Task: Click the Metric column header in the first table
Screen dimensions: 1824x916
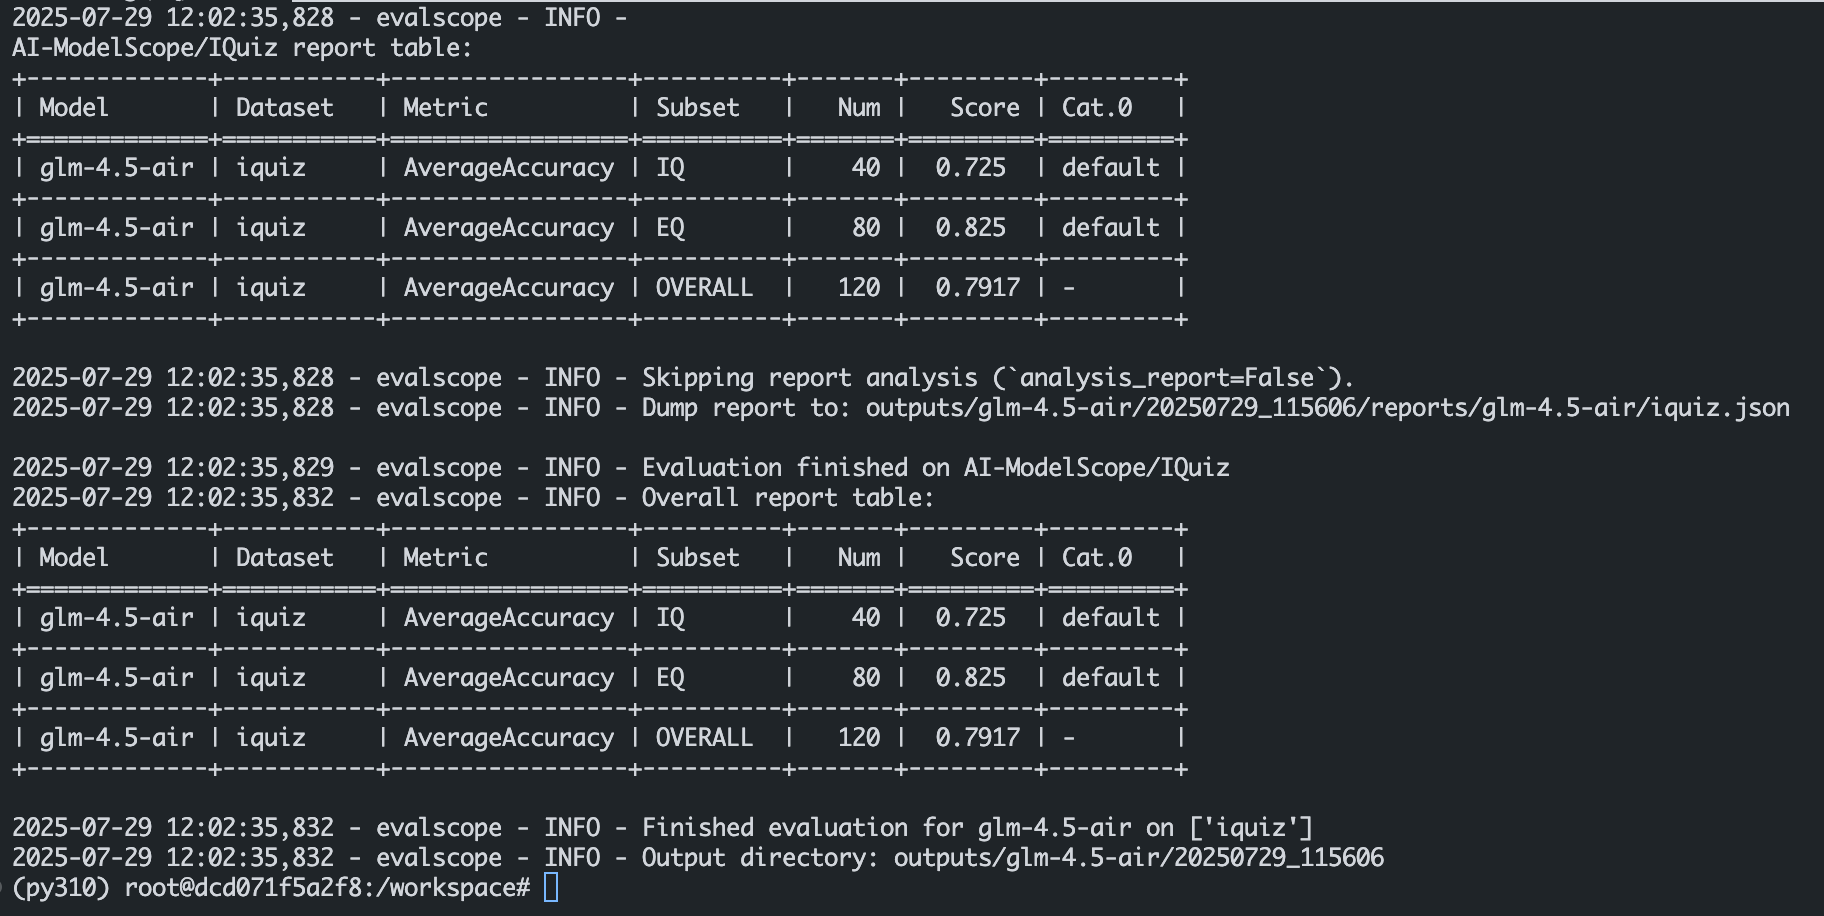Action: (445, 107)
